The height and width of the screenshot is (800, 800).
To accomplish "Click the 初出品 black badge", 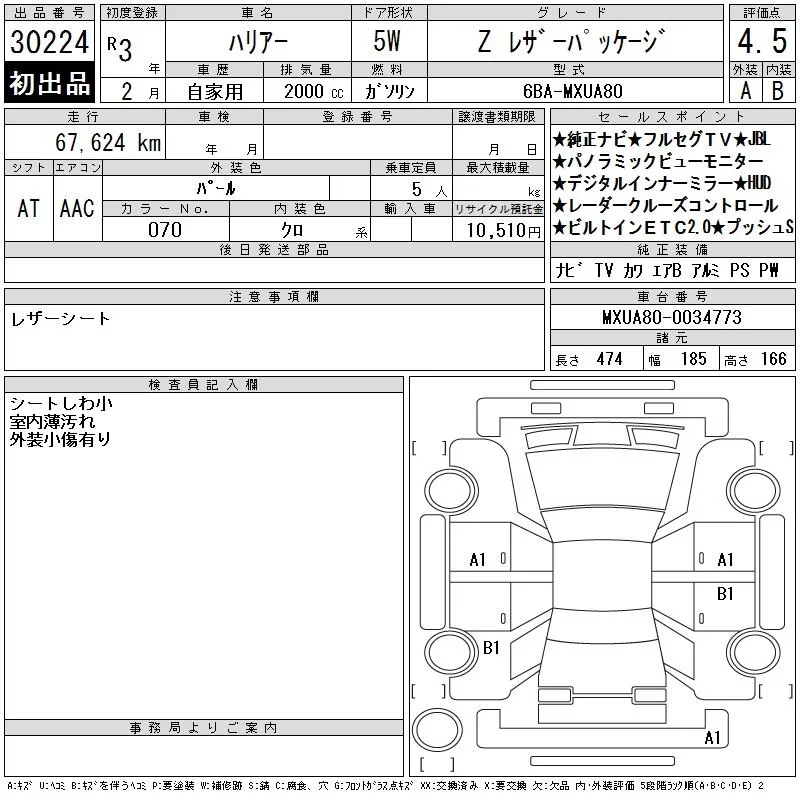I will pos(49,83).
